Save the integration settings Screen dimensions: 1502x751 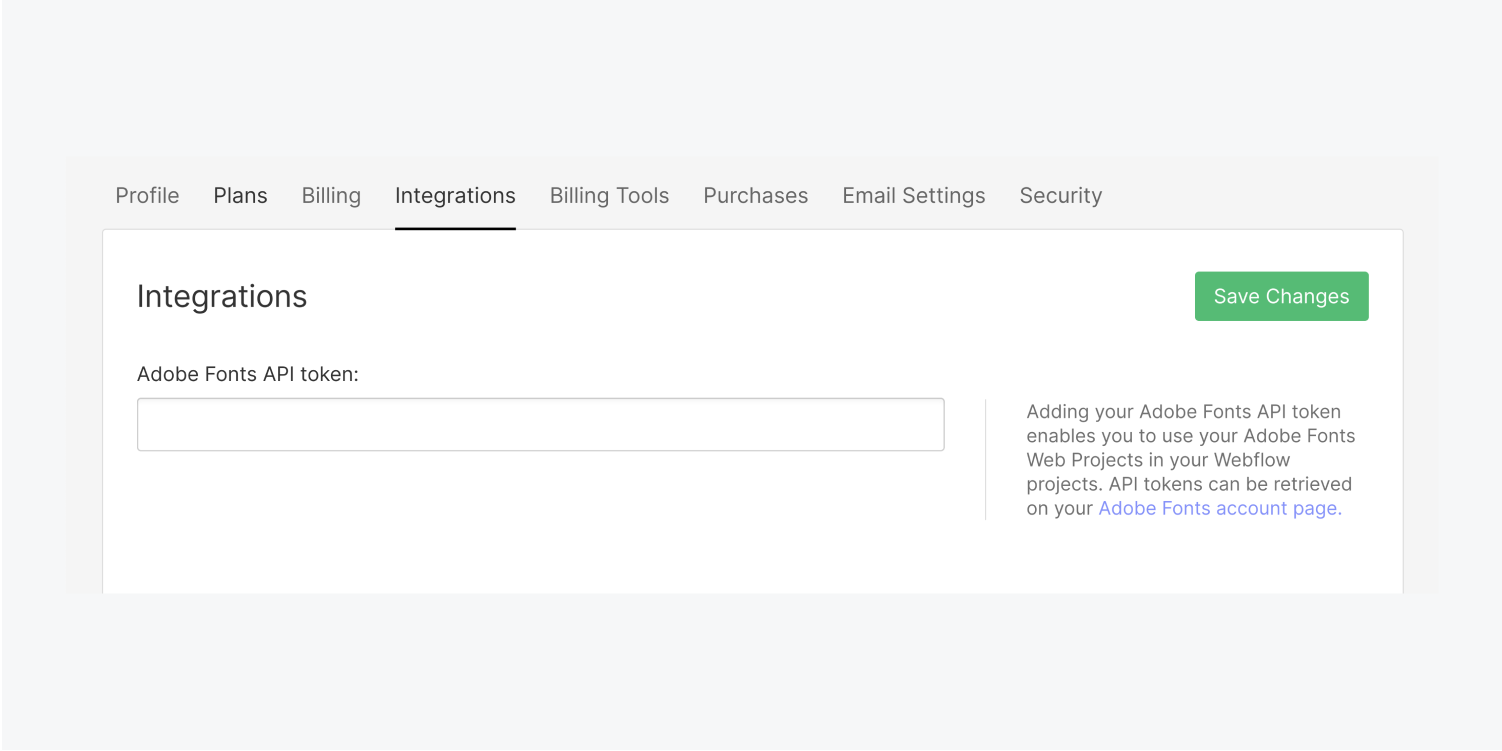point(1281,296)
